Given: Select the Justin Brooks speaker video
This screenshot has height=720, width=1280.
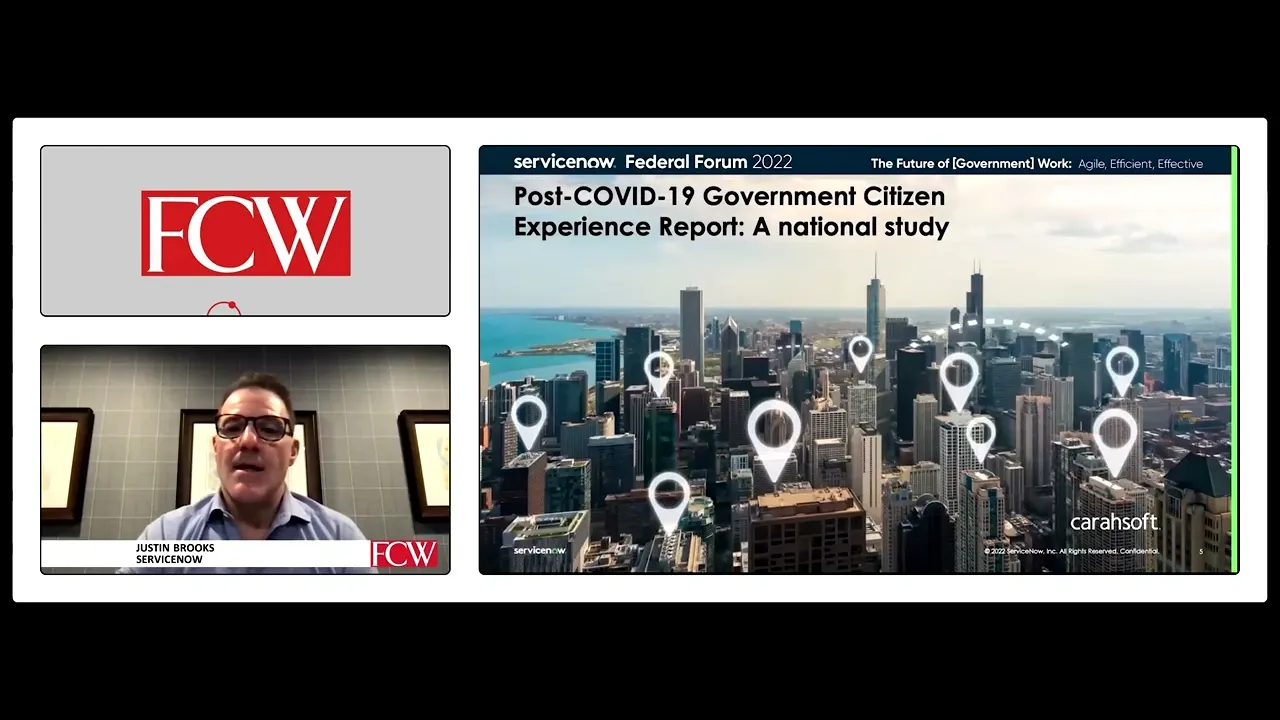Looking at the screenshot, I should (245, 459).
